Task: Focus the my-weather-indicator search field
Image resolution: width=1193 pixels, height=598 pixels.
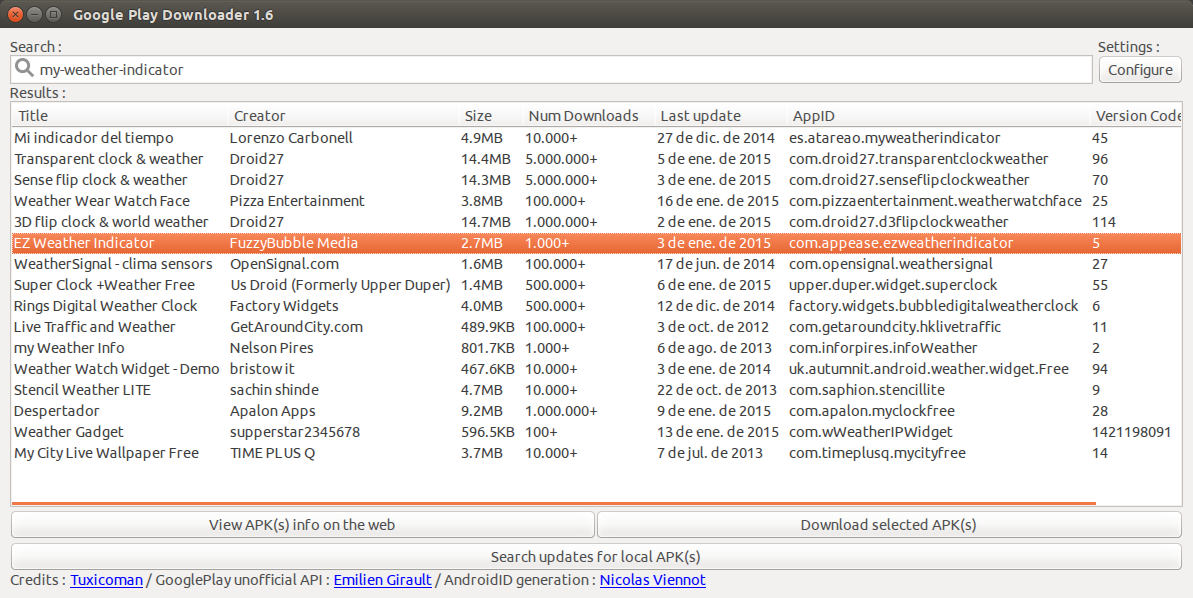Action: coord(552,69)
